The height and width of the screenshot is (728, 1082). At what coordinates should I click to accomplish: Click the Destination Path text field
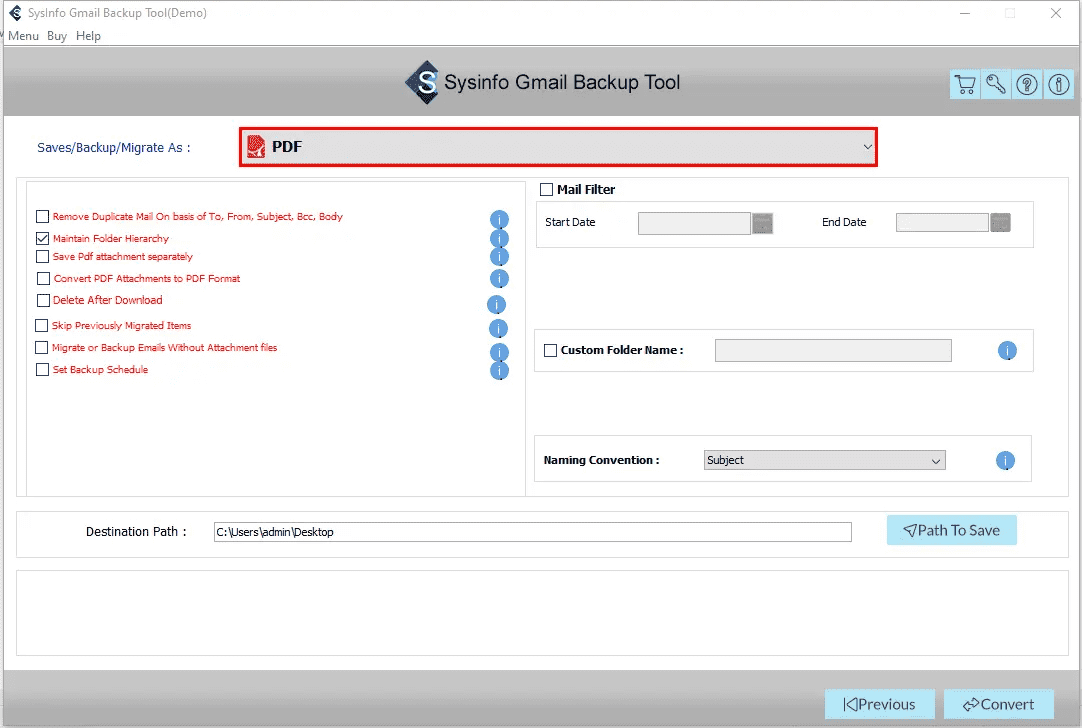click(x=533, y=532)
